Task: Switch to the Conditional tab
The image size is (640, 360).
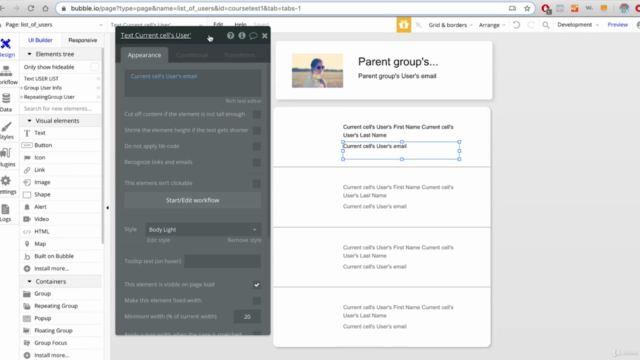Action: pyautogui.click(x=192, y=55)
